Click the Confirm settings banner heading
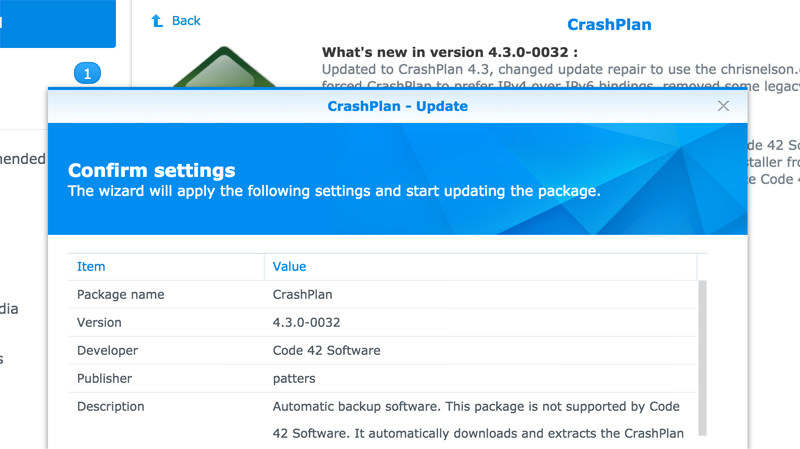Screen dimensions: 800x449 tap(152, 170)
